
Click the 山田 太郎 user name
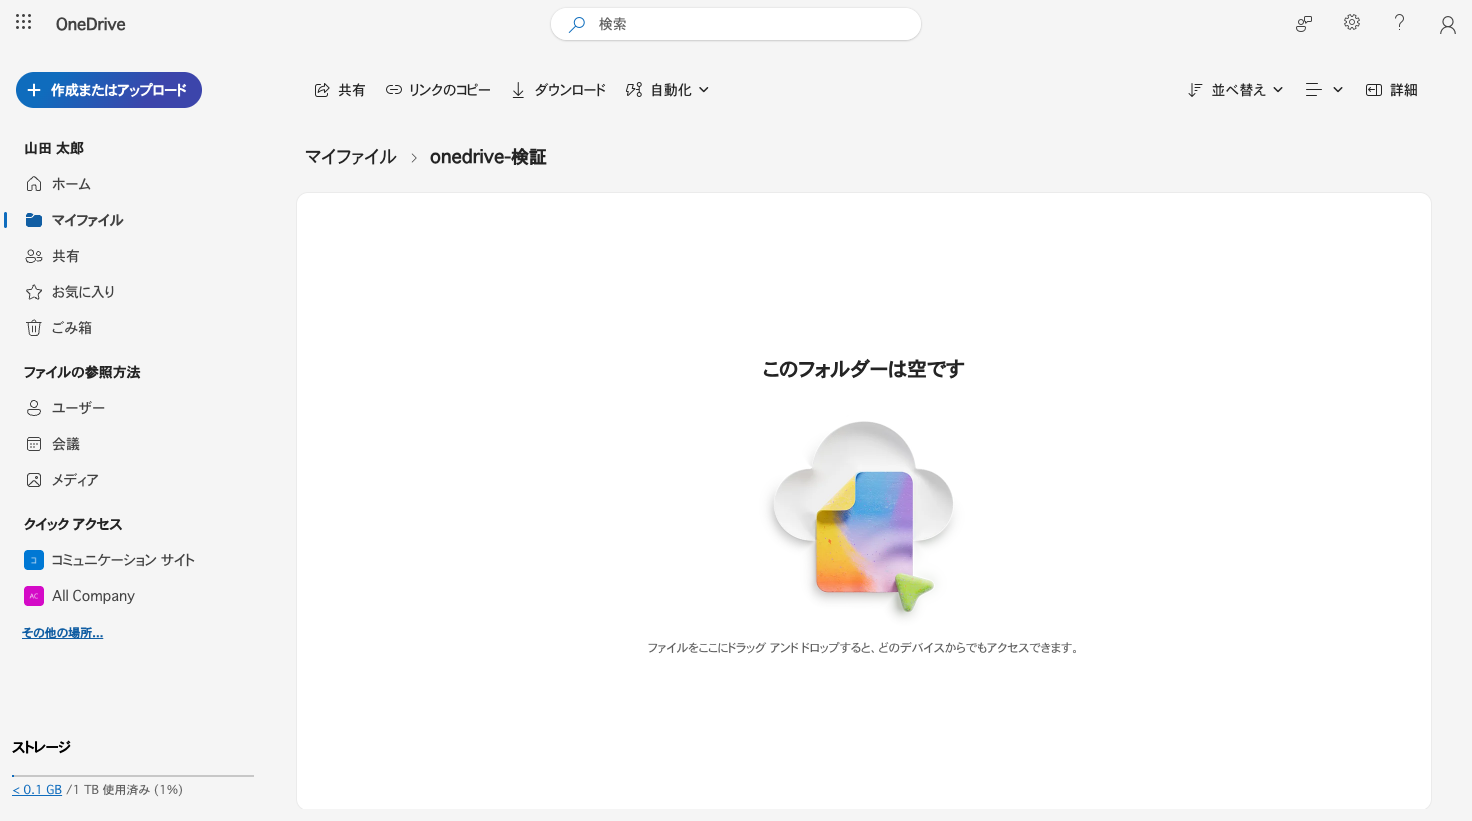(x=54, y=148)
